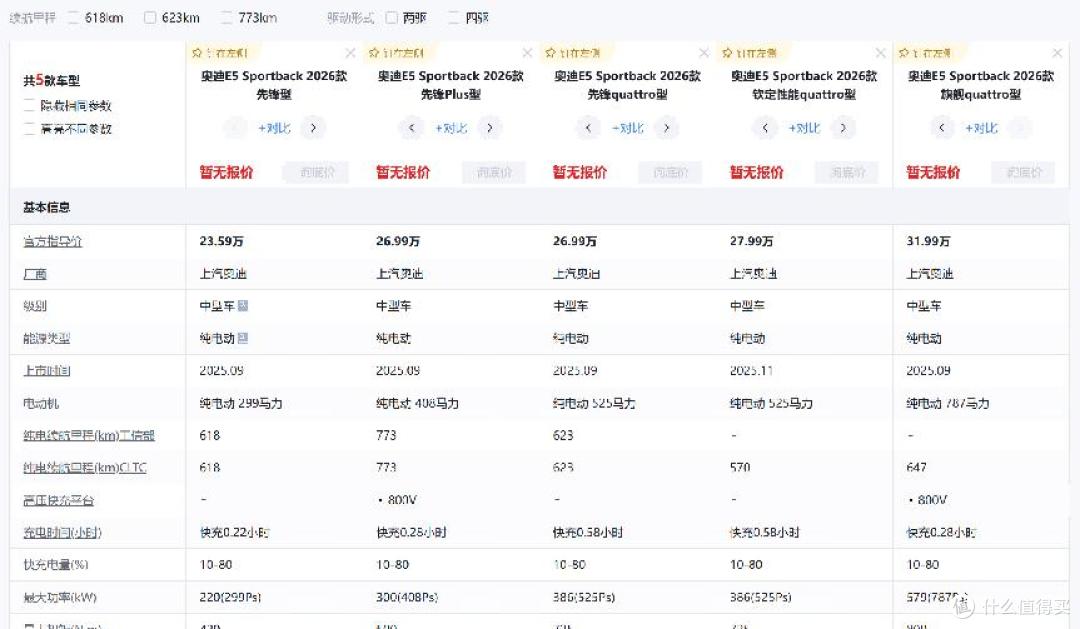Click 300(408Ps) max power cell

[407, 597]
